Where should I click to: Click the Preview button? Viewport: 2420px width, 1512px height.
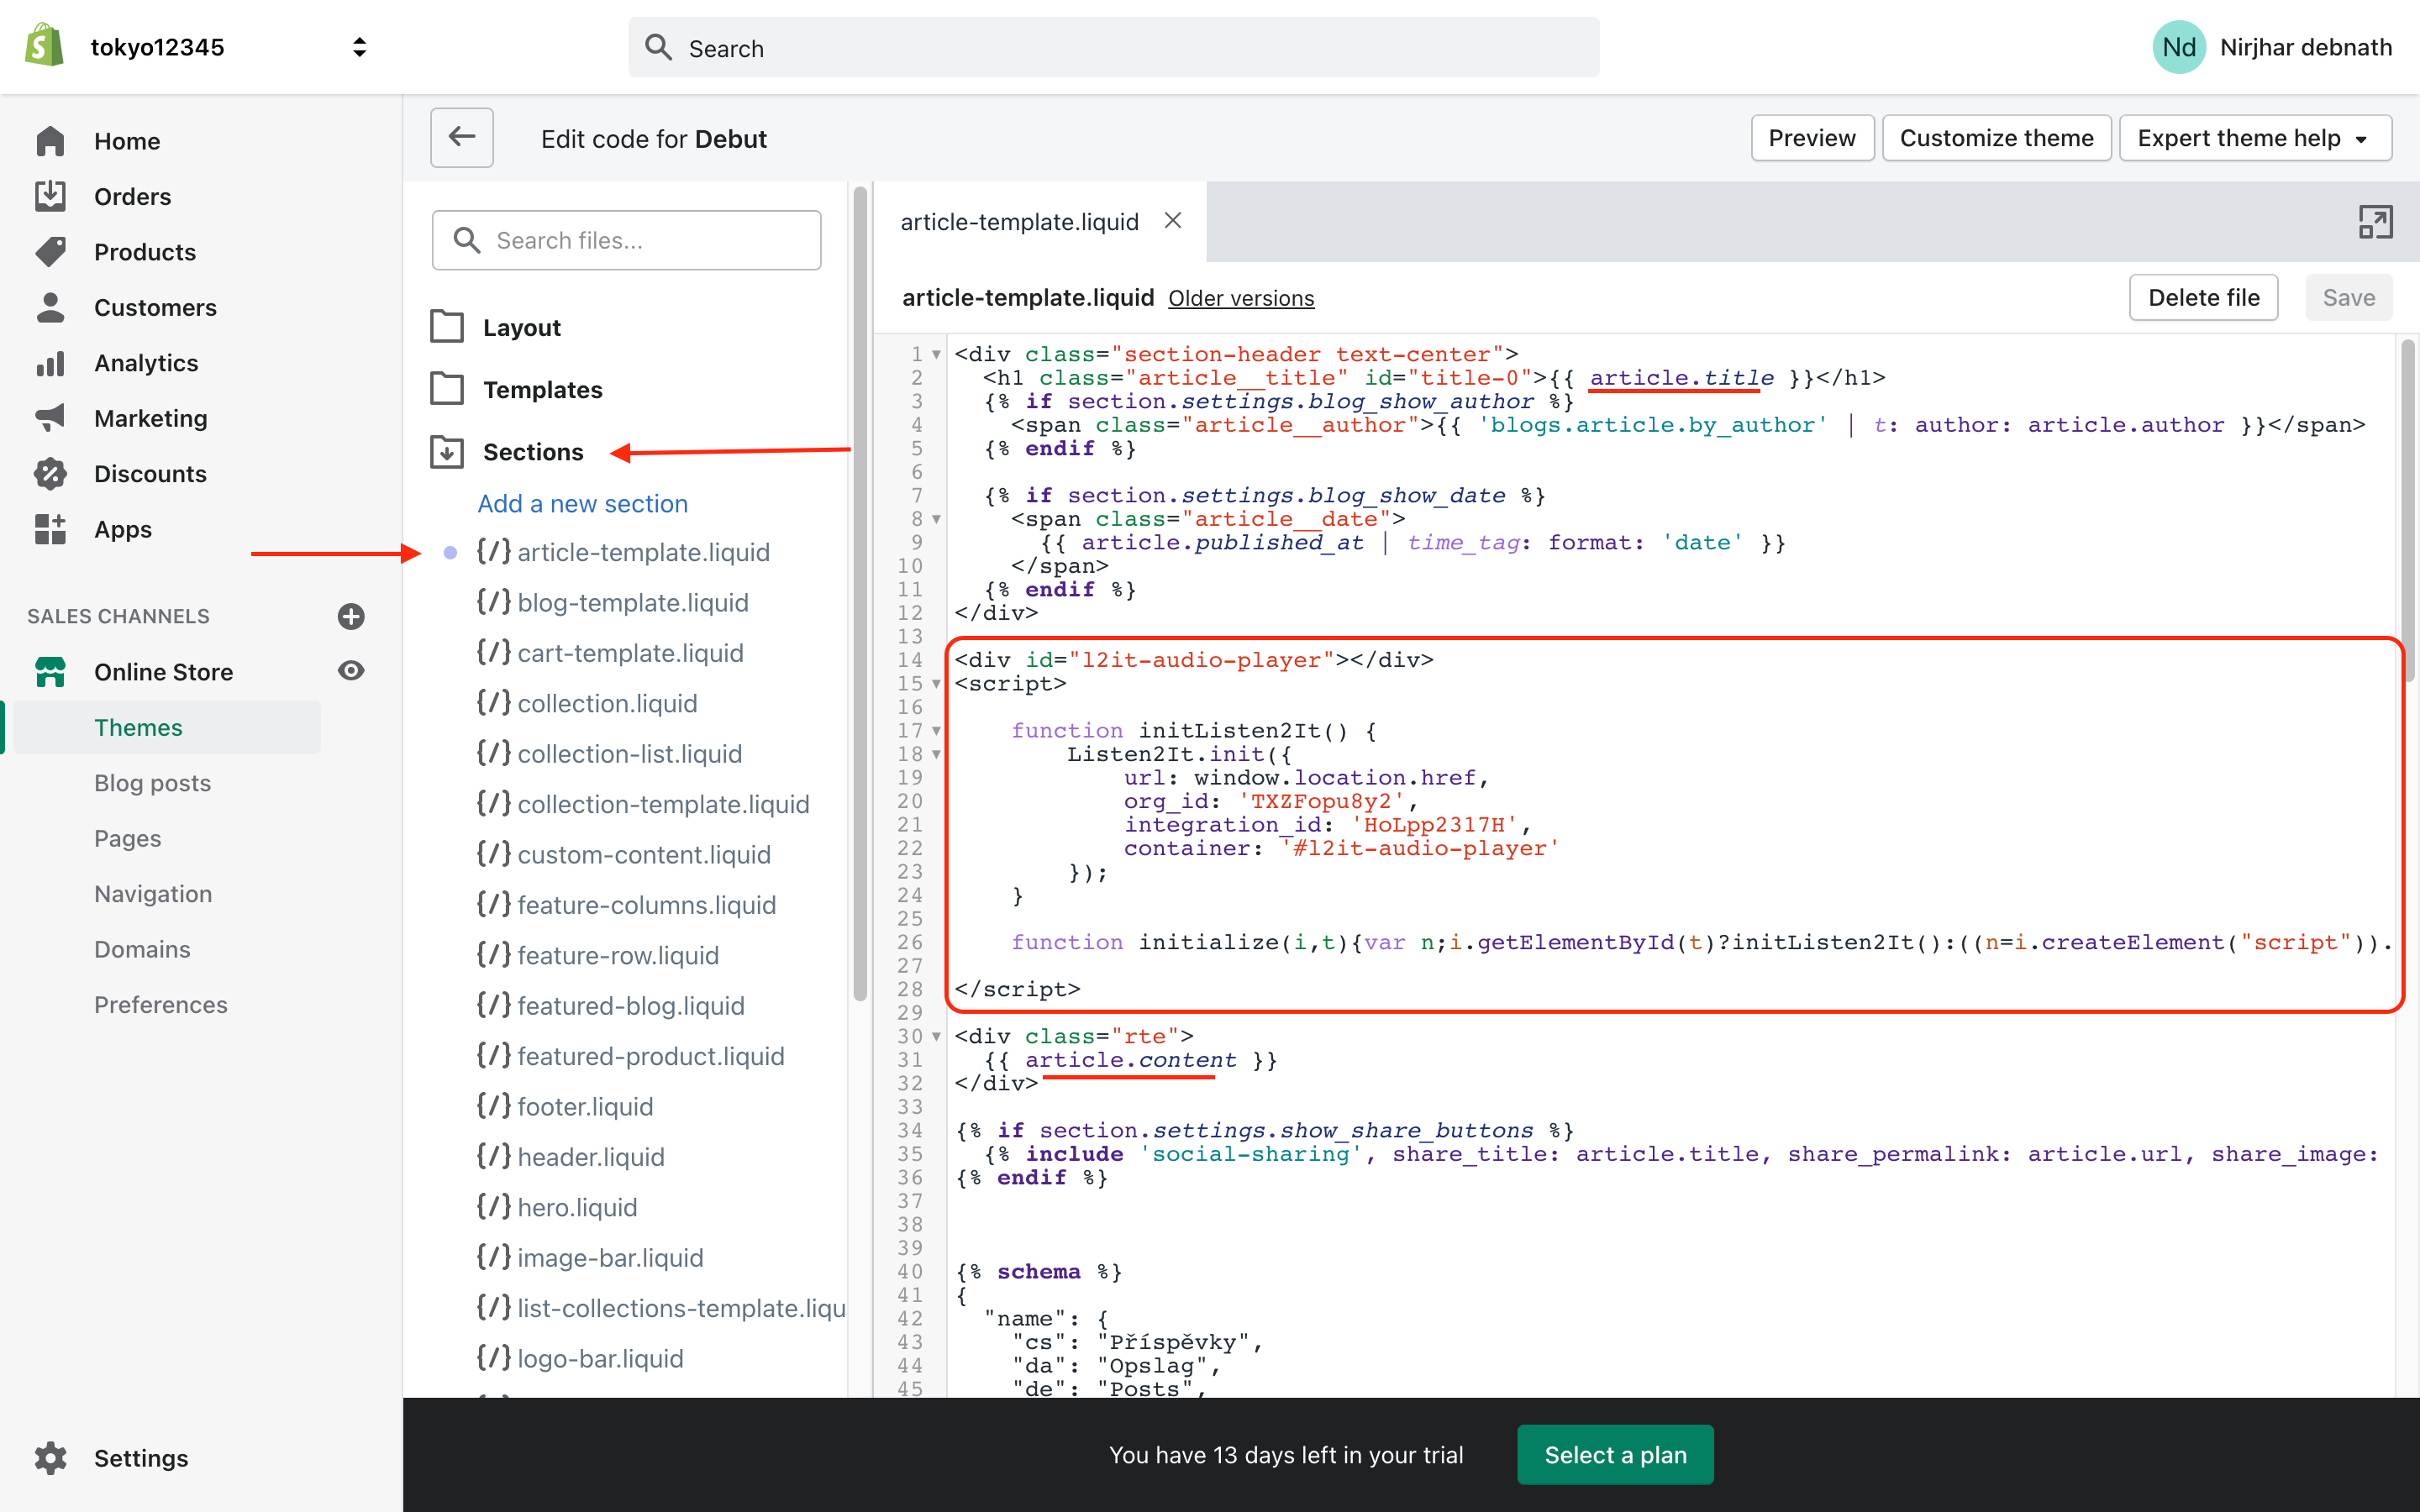1810,138
